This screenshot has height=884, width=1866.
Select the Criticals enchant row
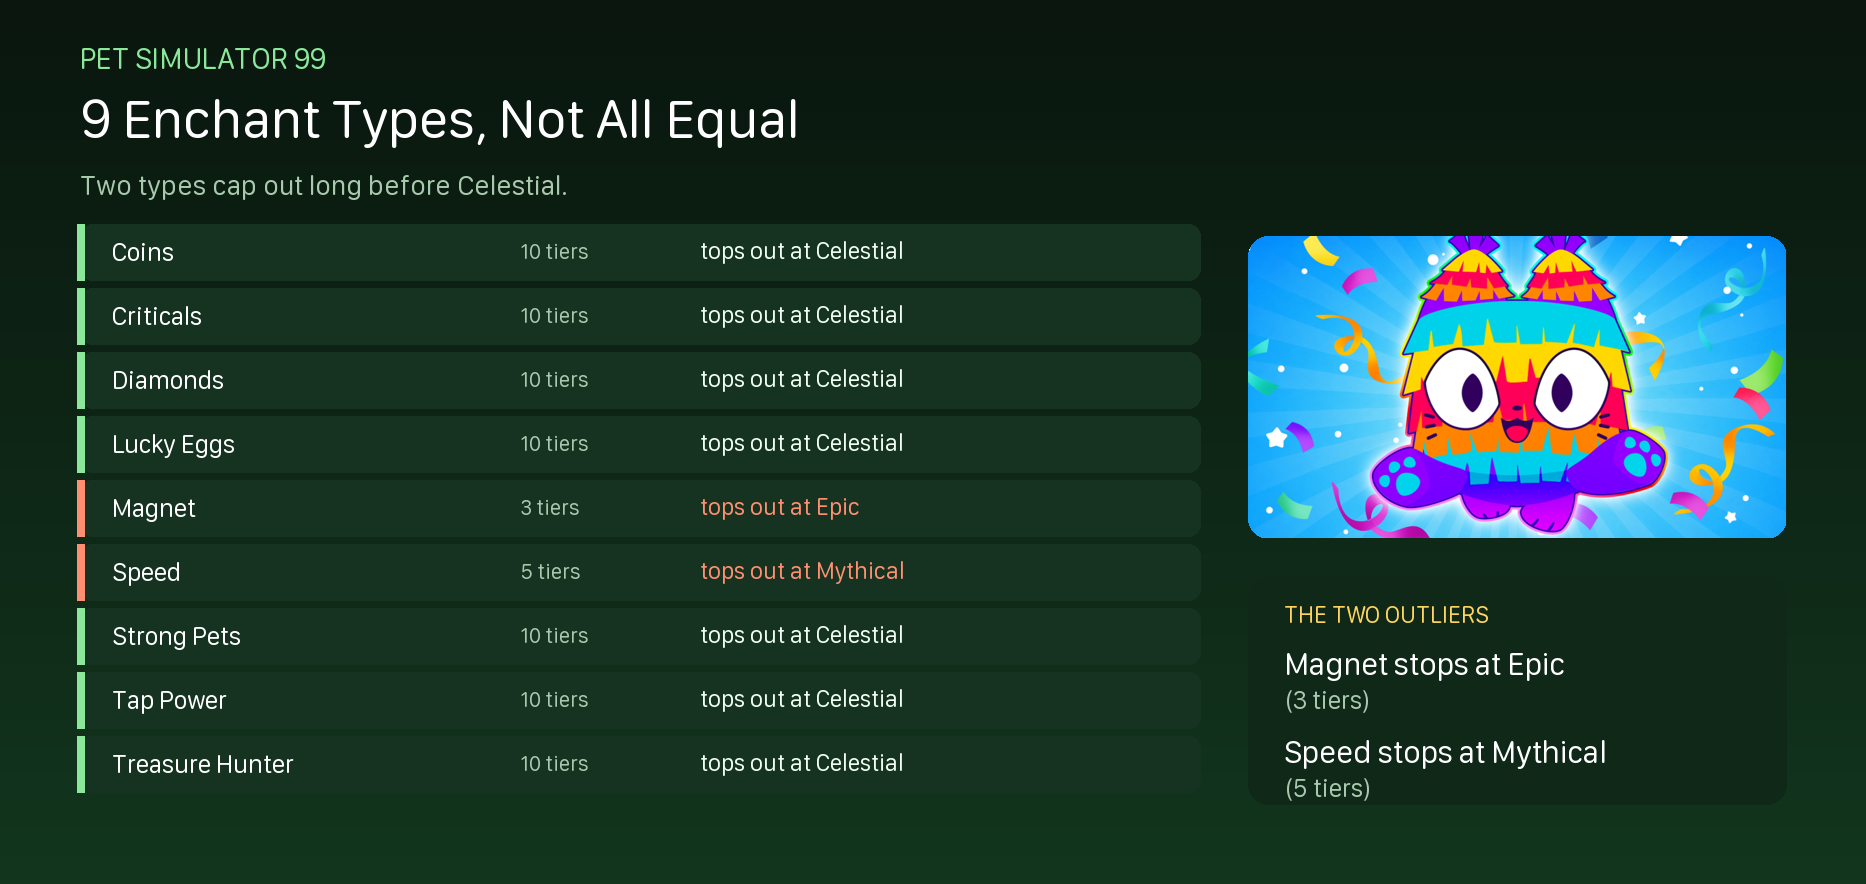click(639, 316)
